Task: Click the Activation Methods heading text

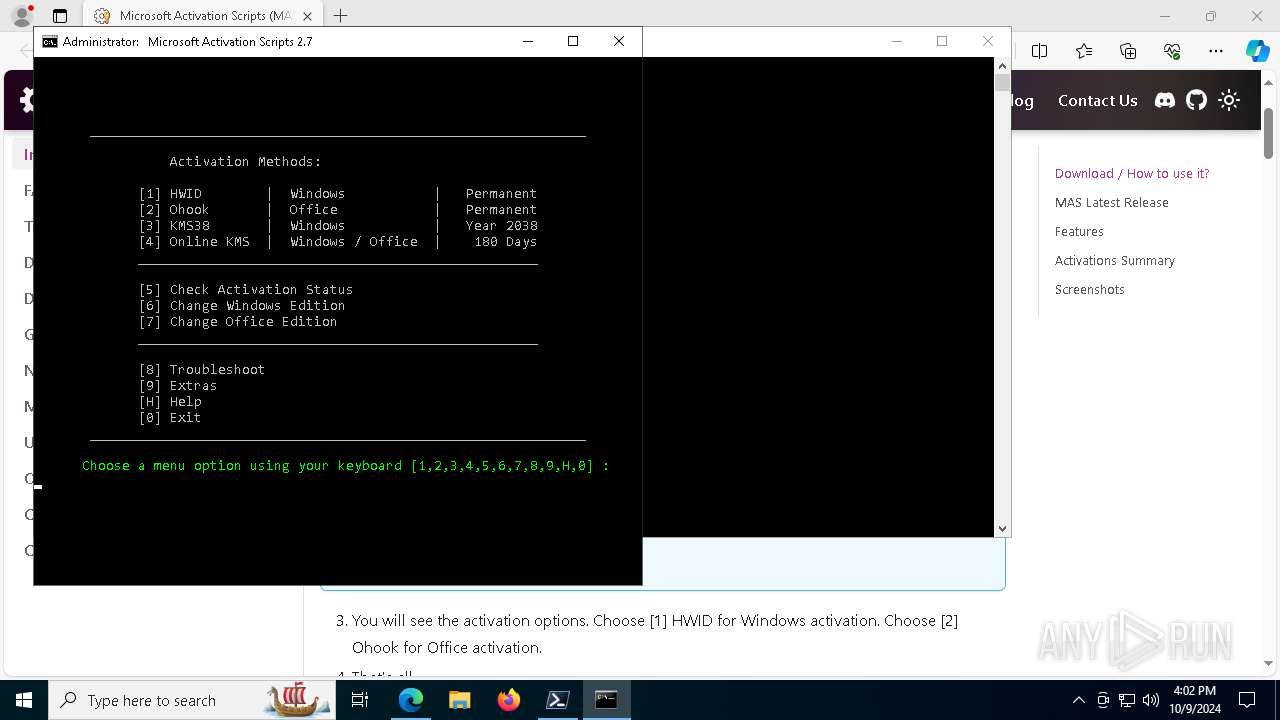Action: tap(245, 161)
